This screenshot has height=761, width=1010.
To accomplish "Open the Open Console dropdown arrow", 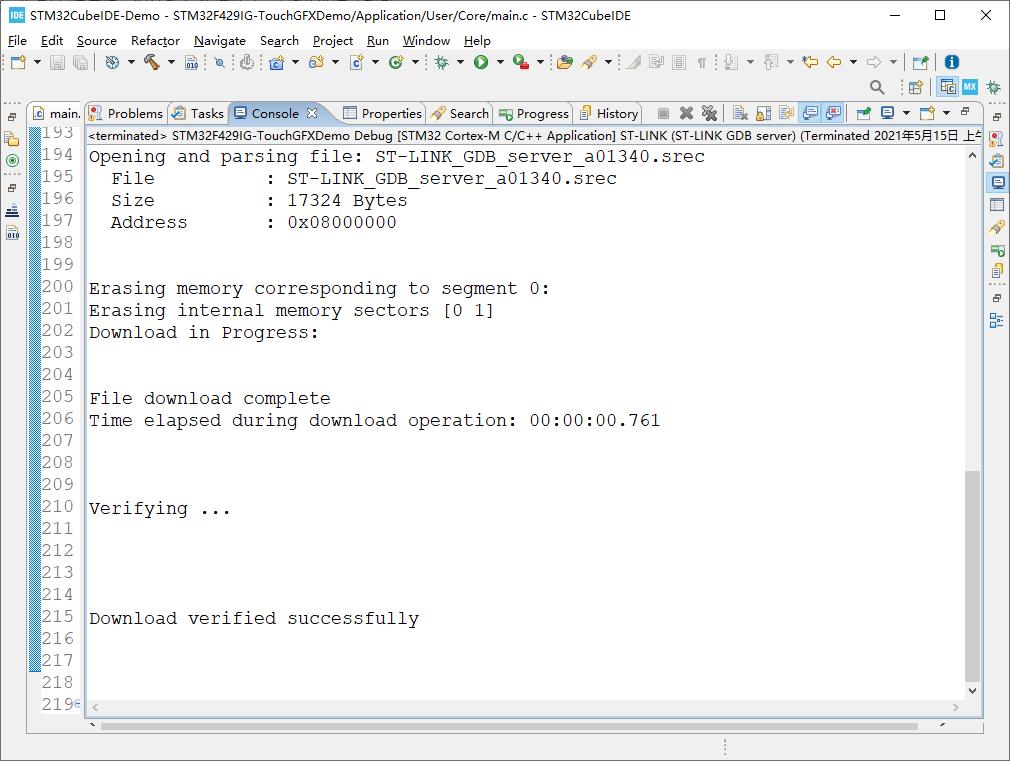I will (x=946, y=113).
